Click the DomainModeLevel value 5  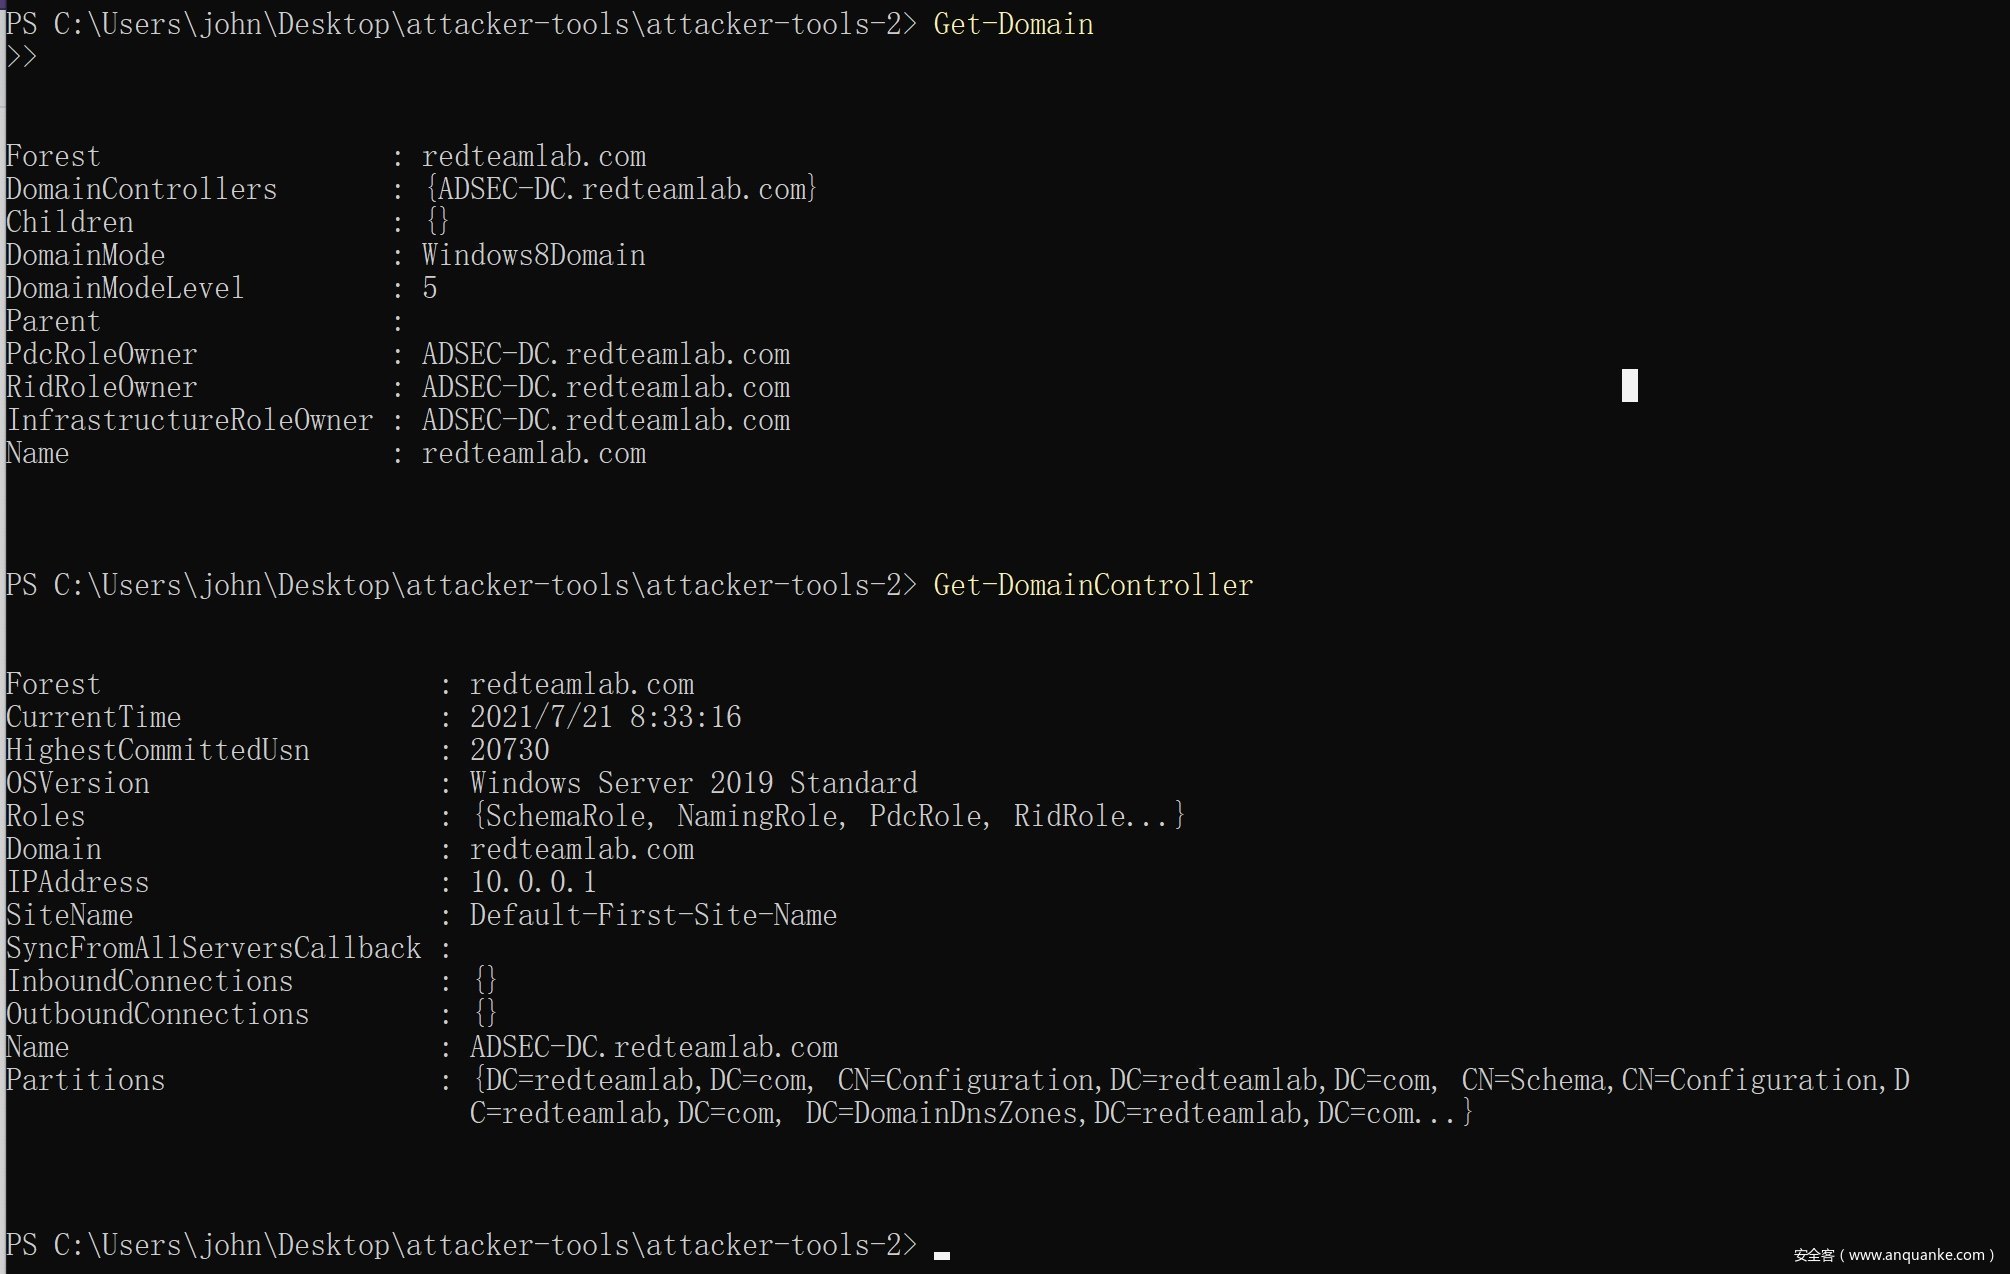[430, 289]
